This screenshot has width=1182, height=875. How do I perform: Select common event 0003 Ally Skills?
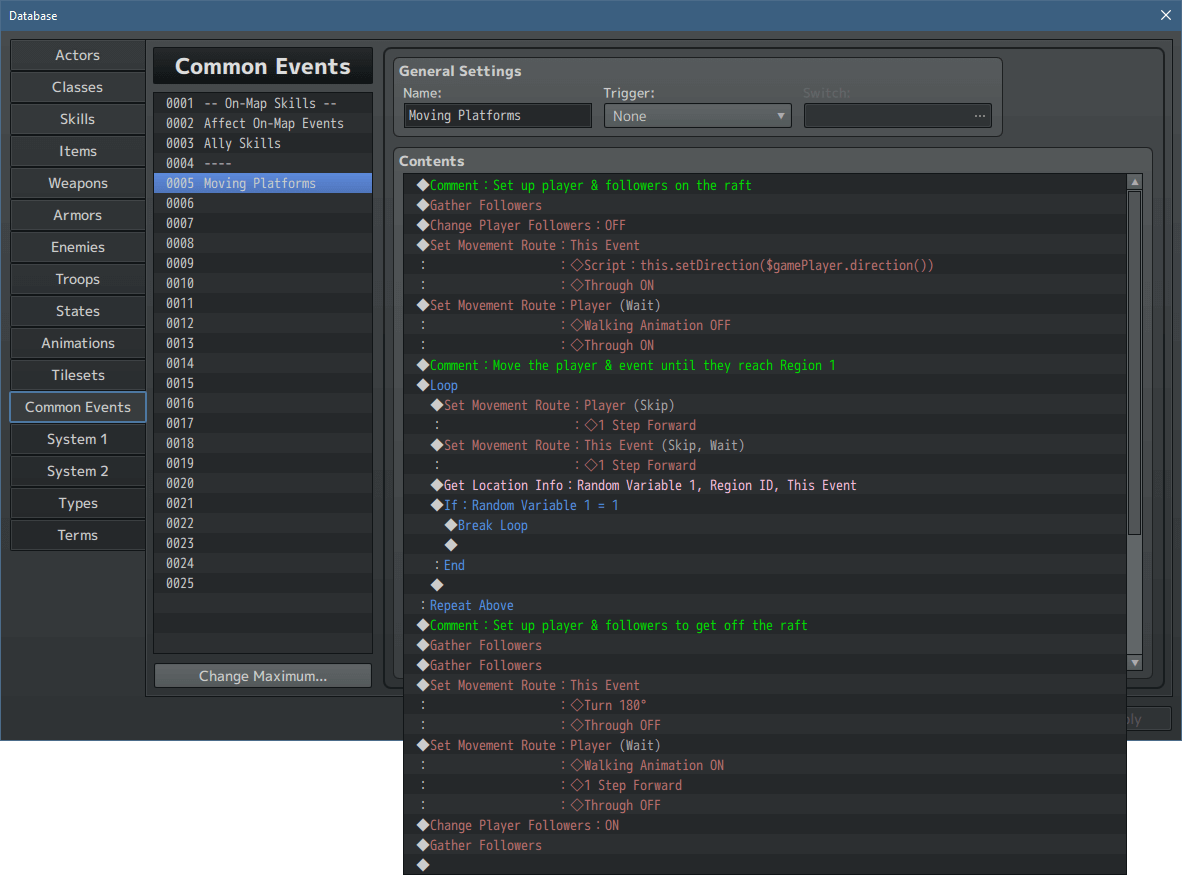[x=262, y=143]
